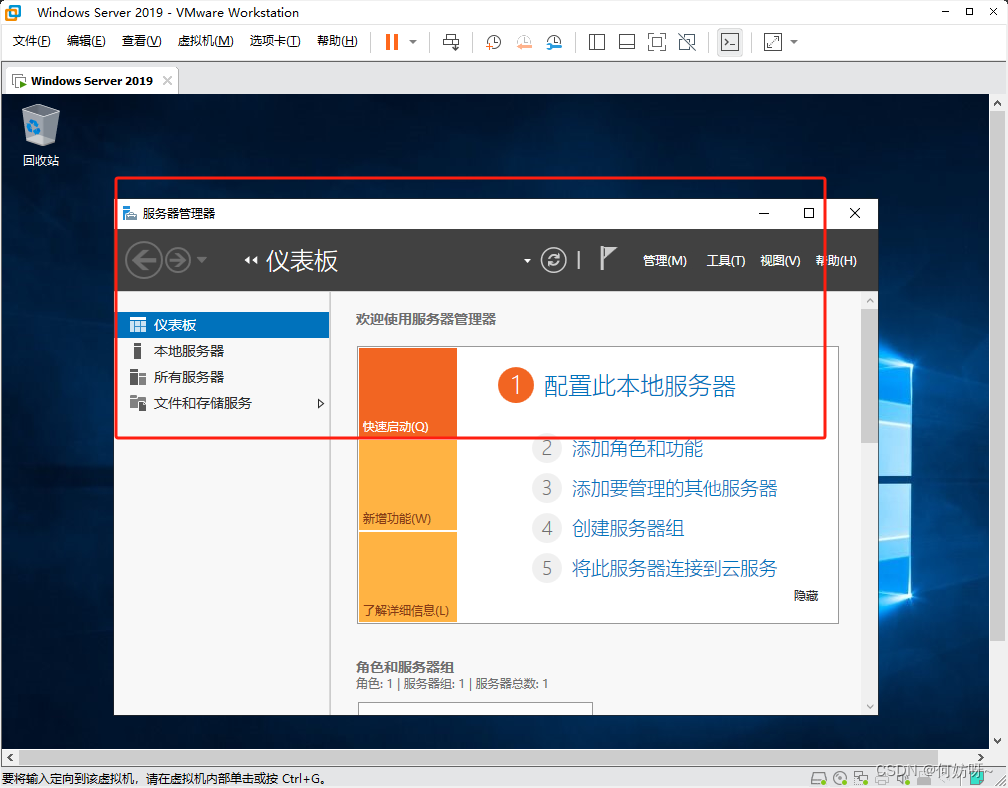
Task: Click the VMware Workstation title bar logo
Action: coord(13,12)
